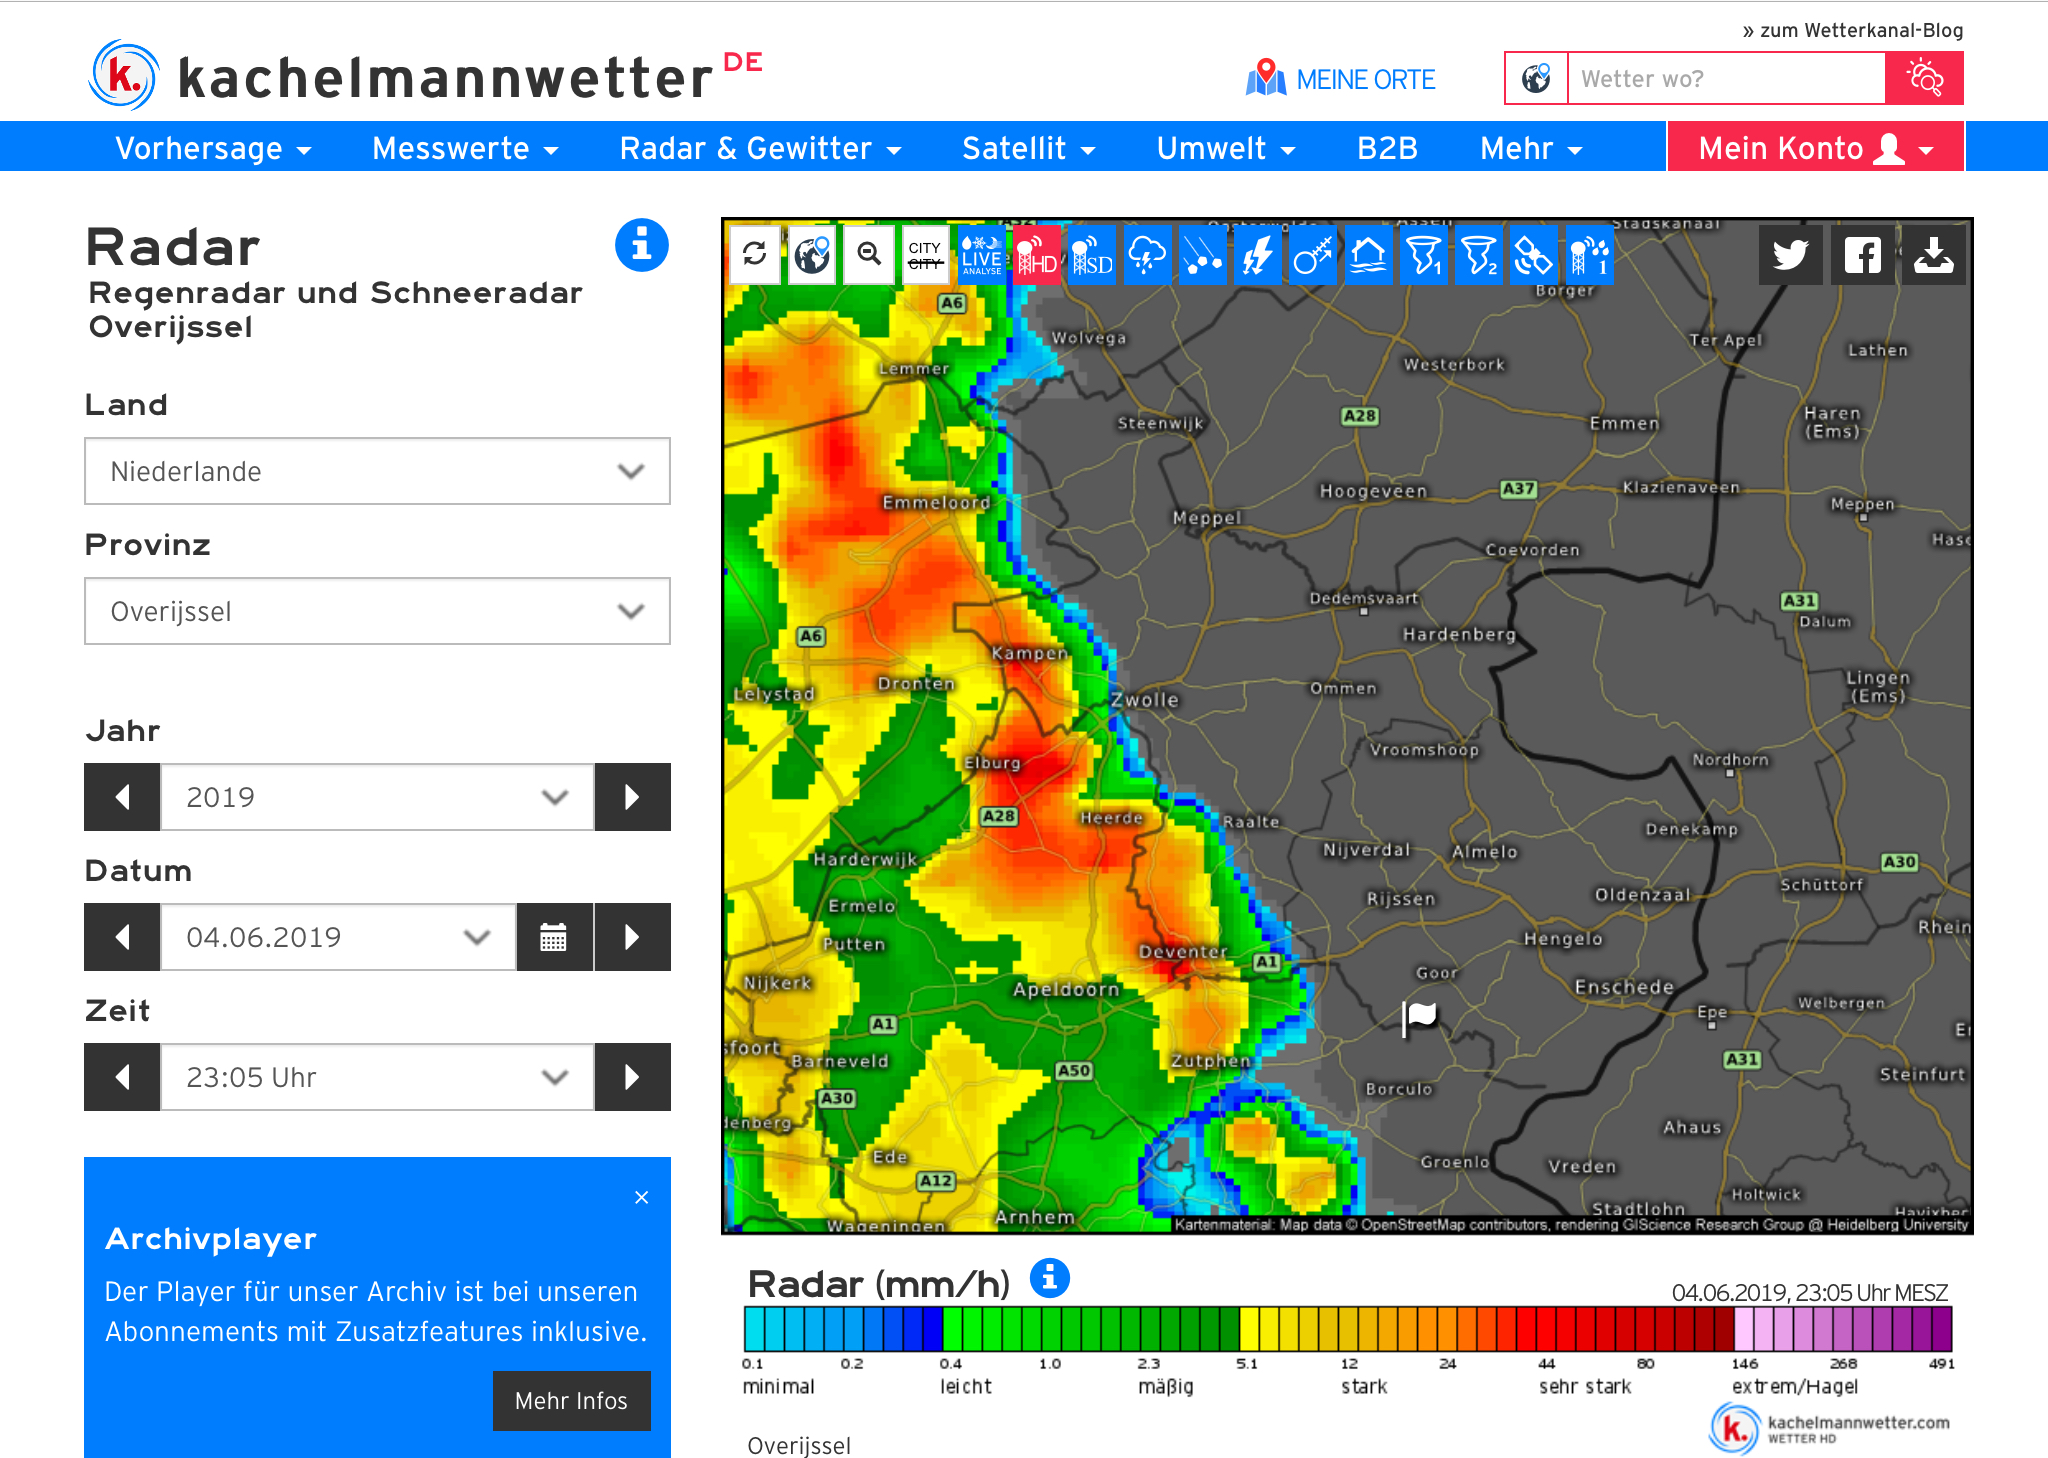2048x1458 pixels.
Task: Select the hail layer icon
Action: 1202,255
